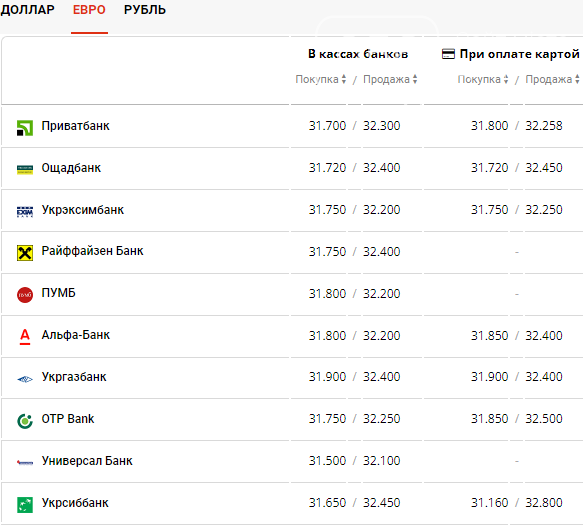Sort by Продажа under При оплате картой
This screenshot has height=525, width=583.
pyautogui.click(x=552, y=79)
